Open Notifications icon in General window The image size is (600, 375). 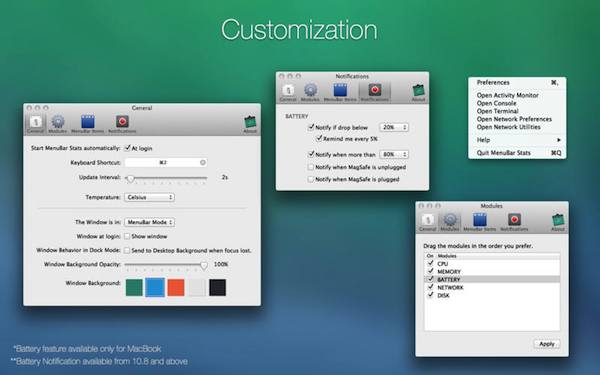pos(122,122)
